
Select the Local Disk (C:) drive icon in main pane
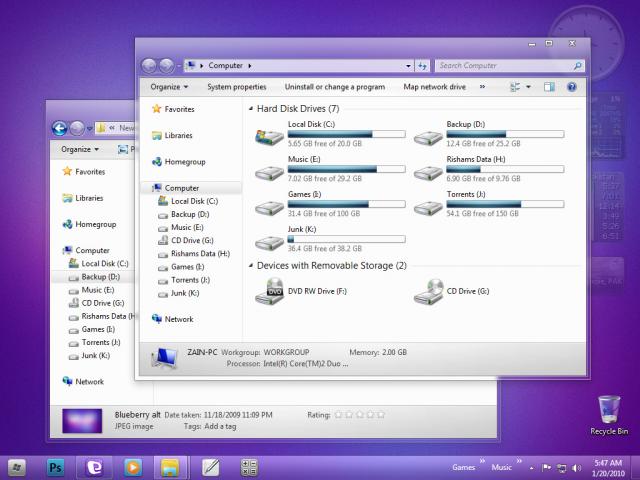[x=269, y=136]
